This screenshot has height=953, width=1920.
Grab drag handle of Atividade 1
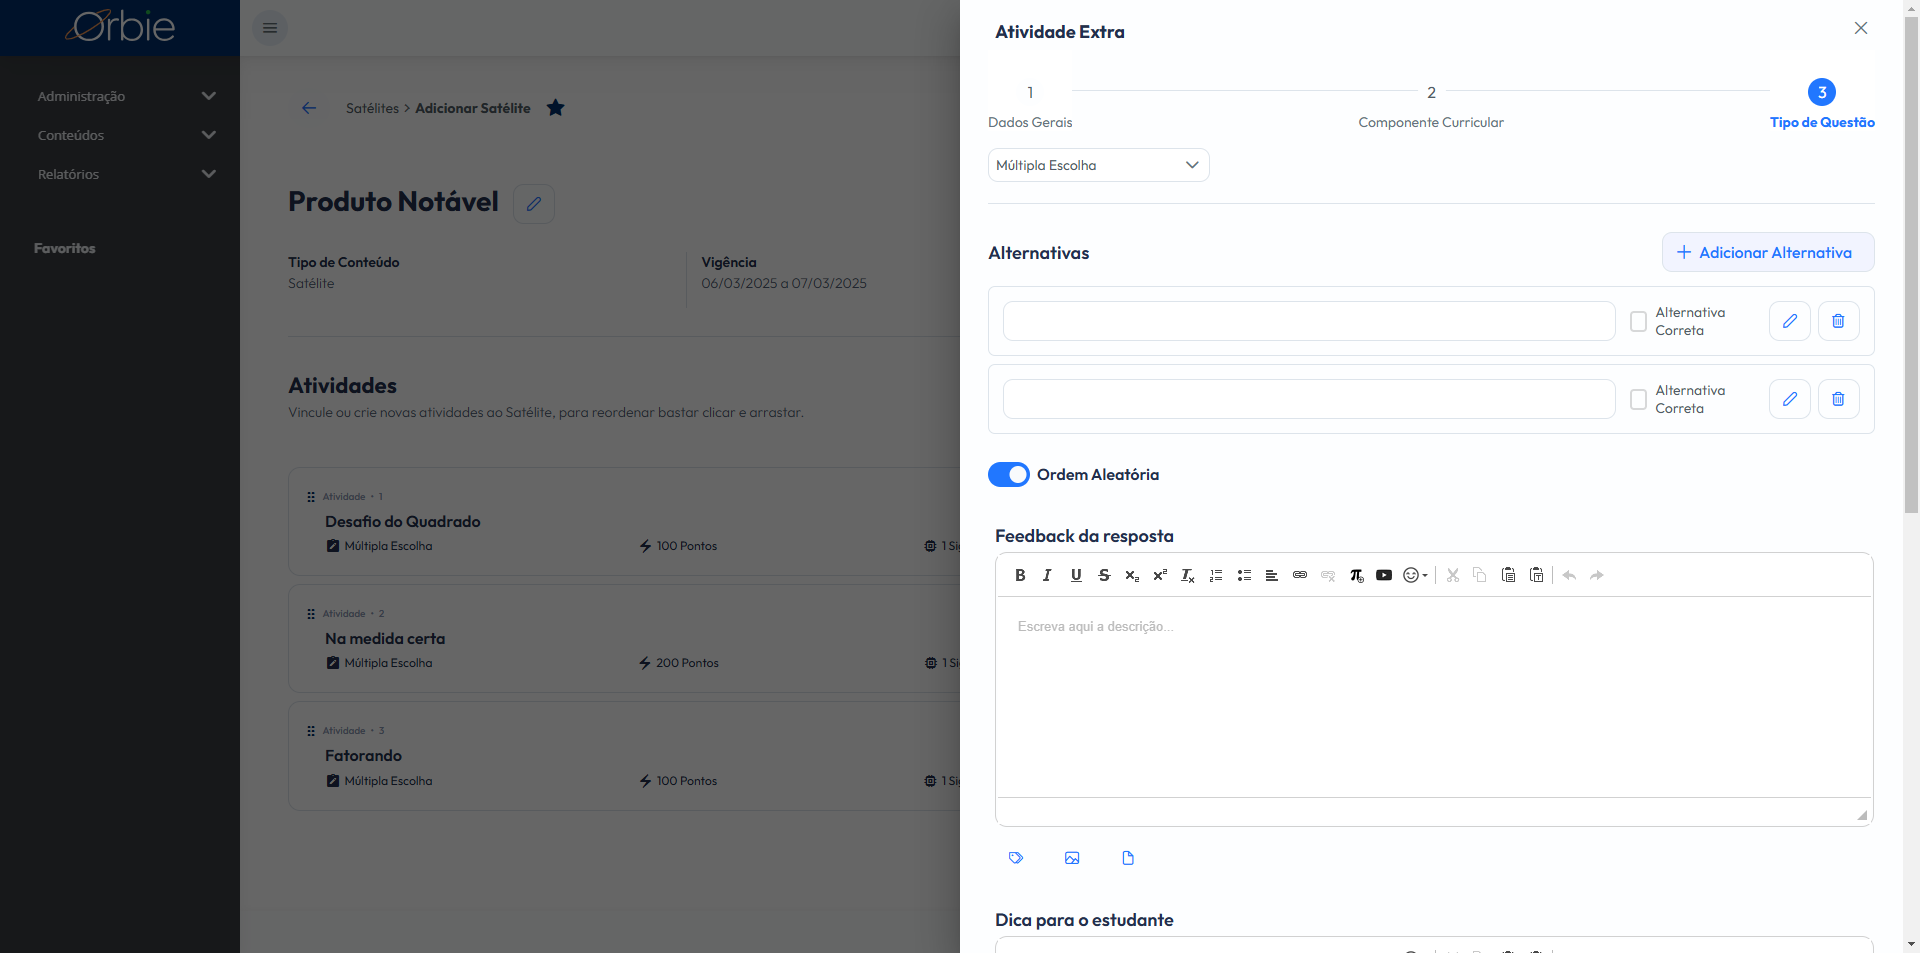click(x=311, y=497)
